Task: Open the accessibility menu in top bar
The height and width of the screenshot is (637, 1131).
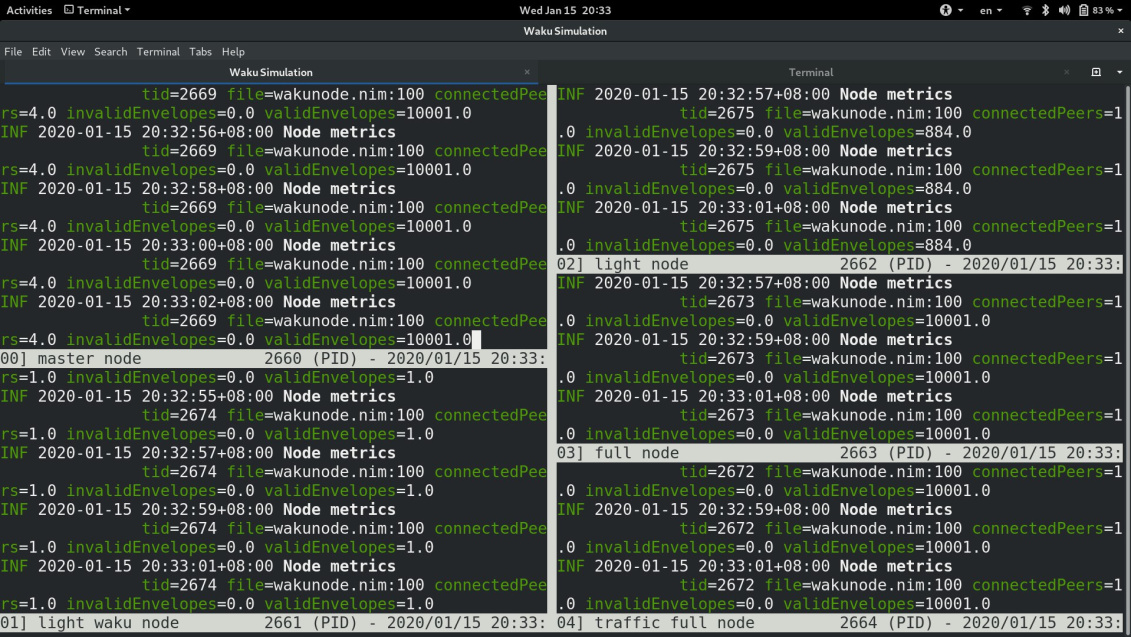Action: coord(948,10)
